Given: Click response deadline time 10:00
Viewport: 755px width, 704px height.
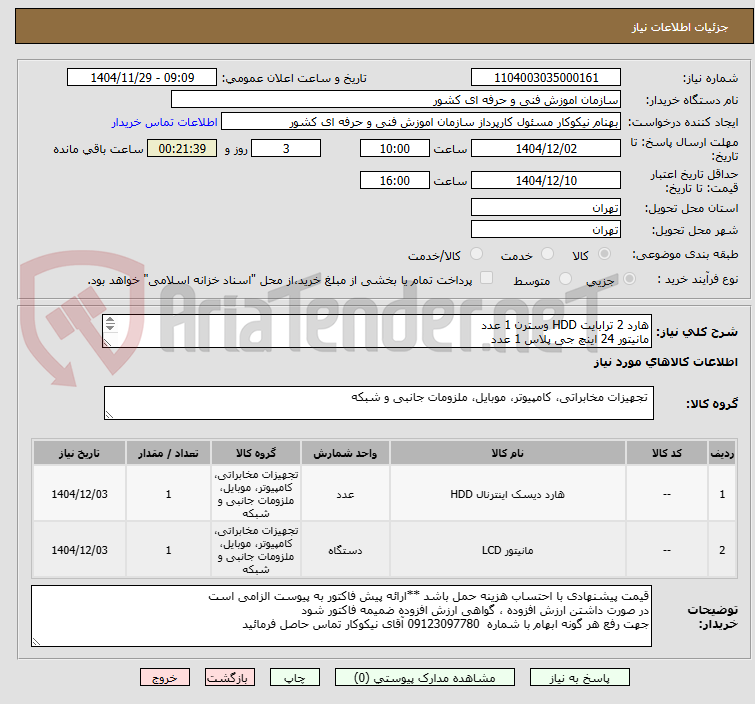Looking at the screenshot, I should (395, 148).
